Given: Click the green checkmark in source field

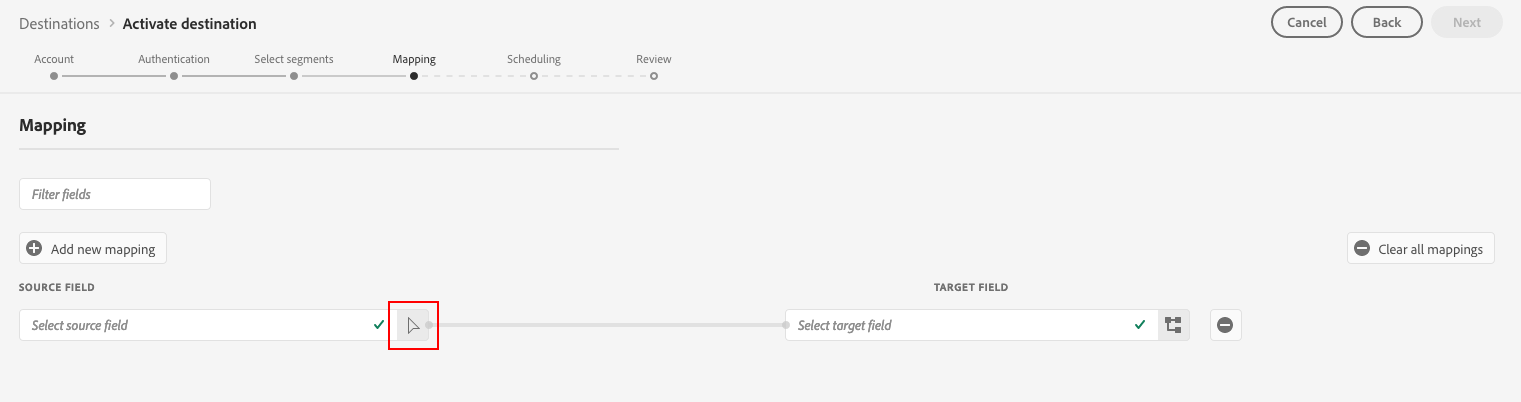Looking at the screenshot, I should [x=379, y=325].
